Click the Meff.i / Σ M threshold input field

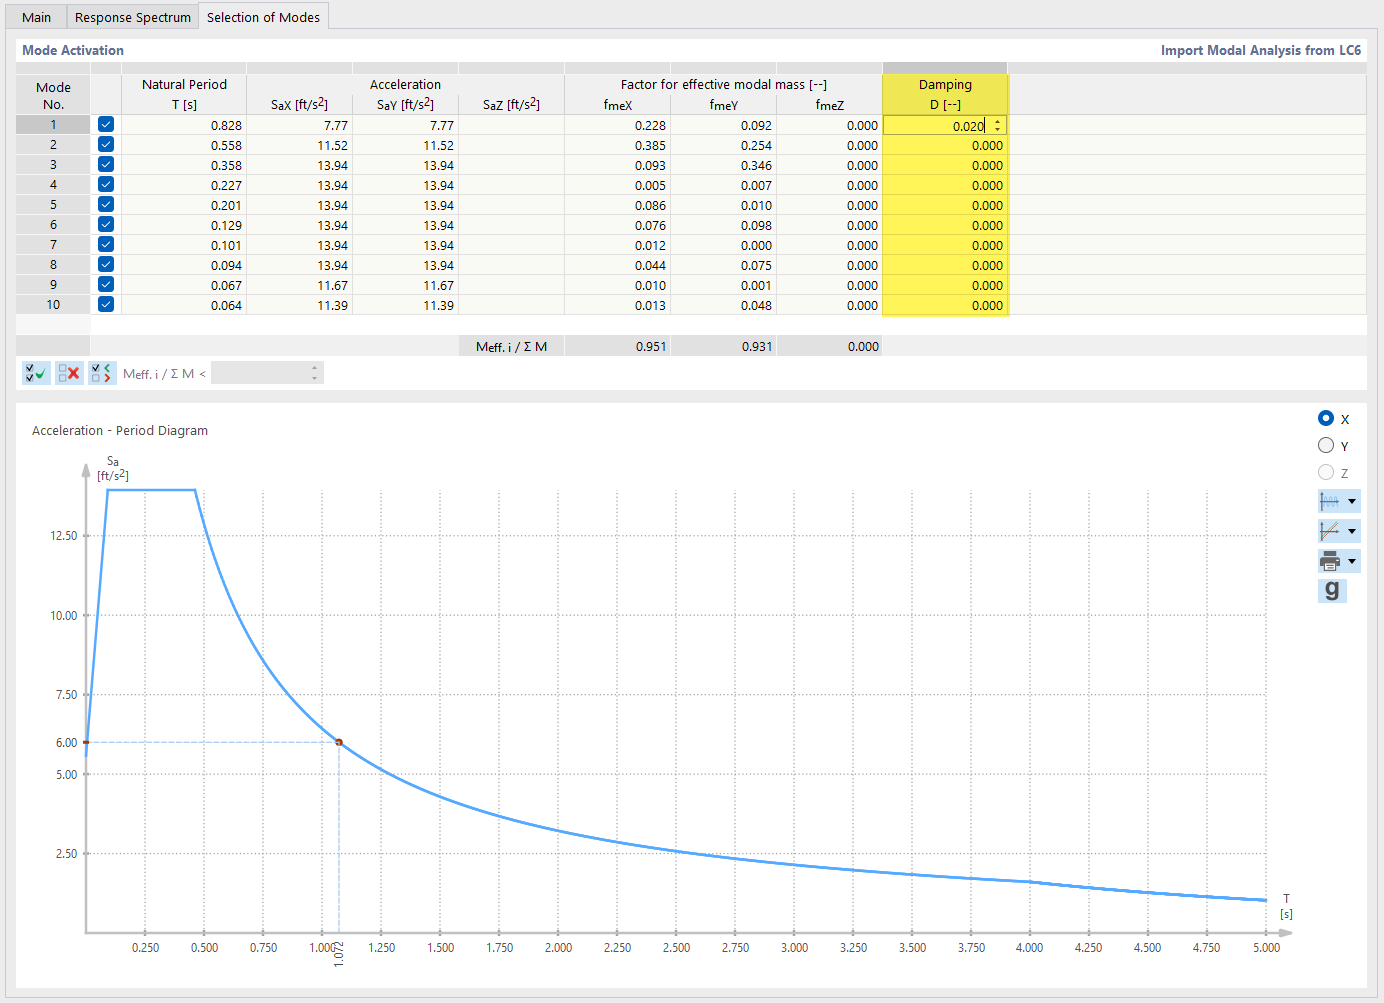[260, 372]
